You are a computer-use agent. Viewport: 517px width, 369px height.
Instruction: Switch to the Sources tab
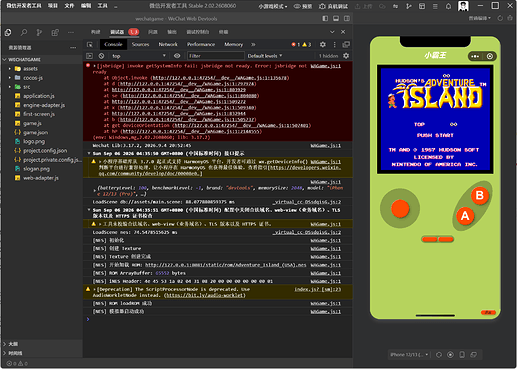click(140, 44)
